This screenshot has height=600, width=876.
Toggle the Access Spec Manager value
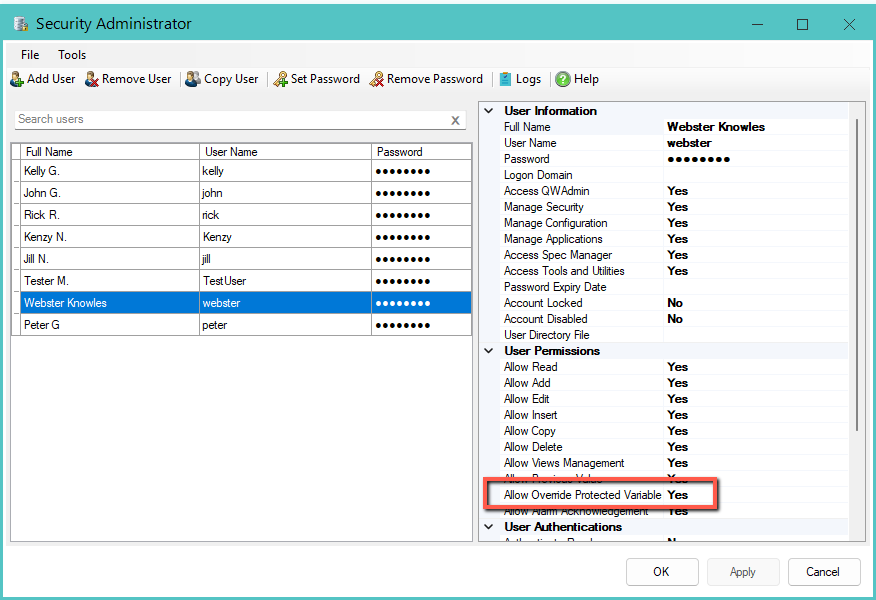(x=677, y=255)
